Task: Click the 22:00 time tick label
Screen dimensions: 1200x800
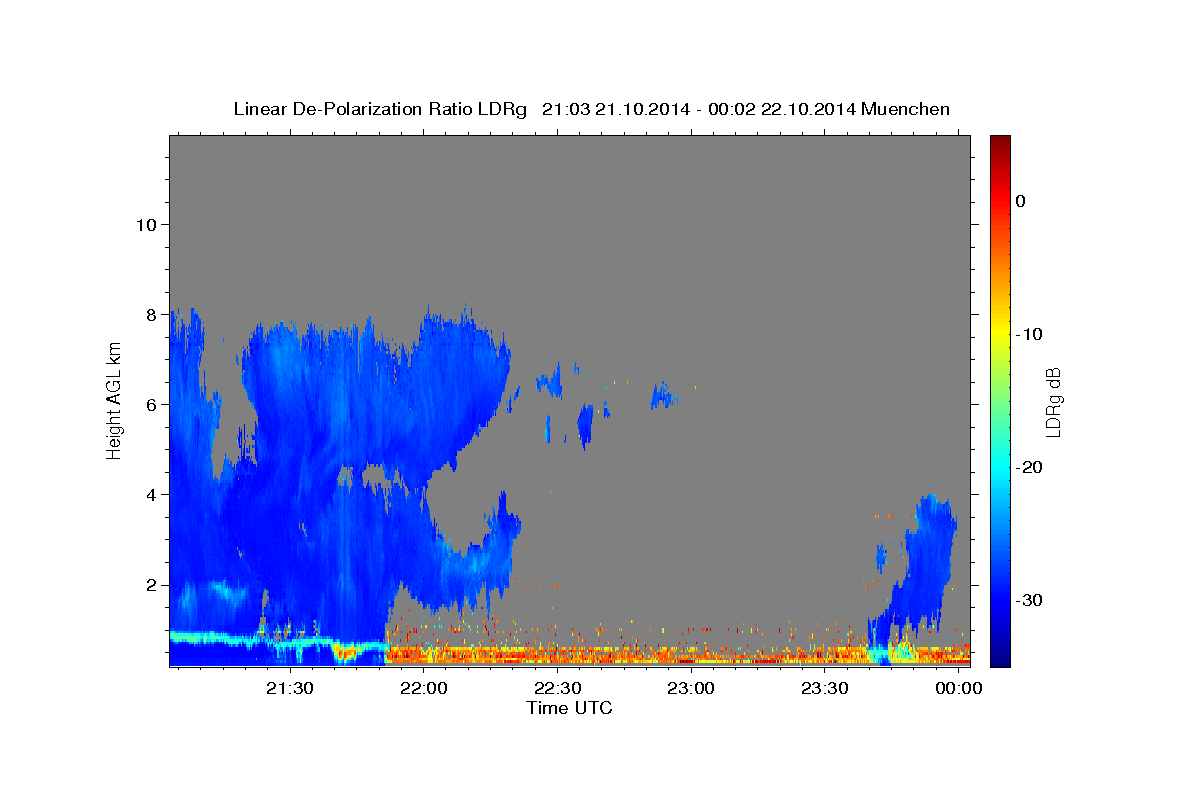Action: tap(424, 688)
